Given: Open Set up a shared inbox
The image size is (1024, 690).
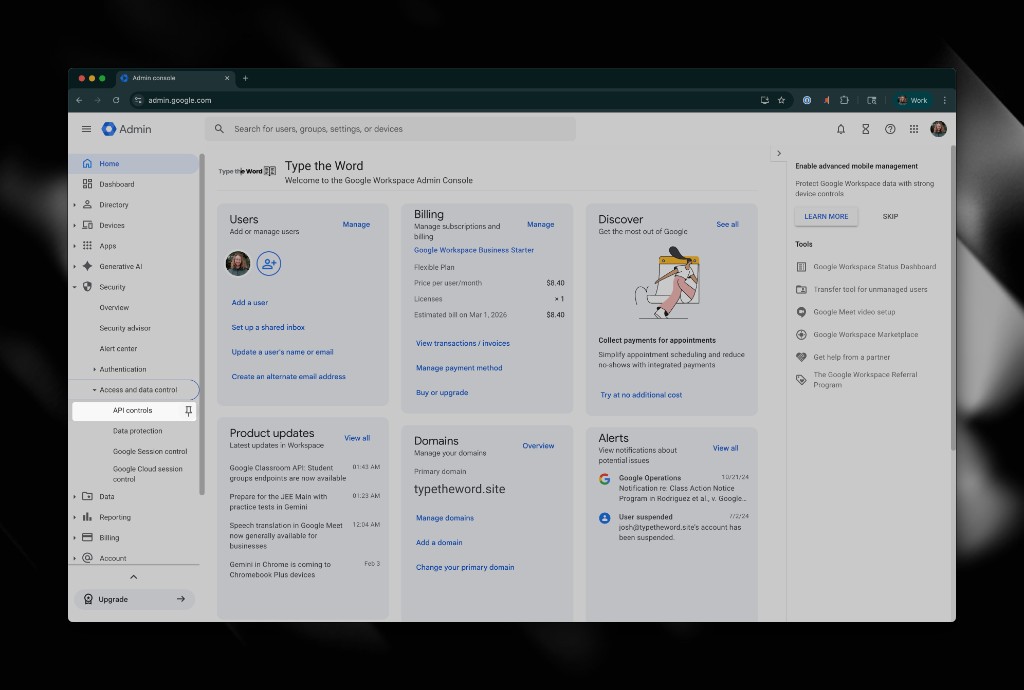Looking at the screenshot, I should click(x=268, y=328).
